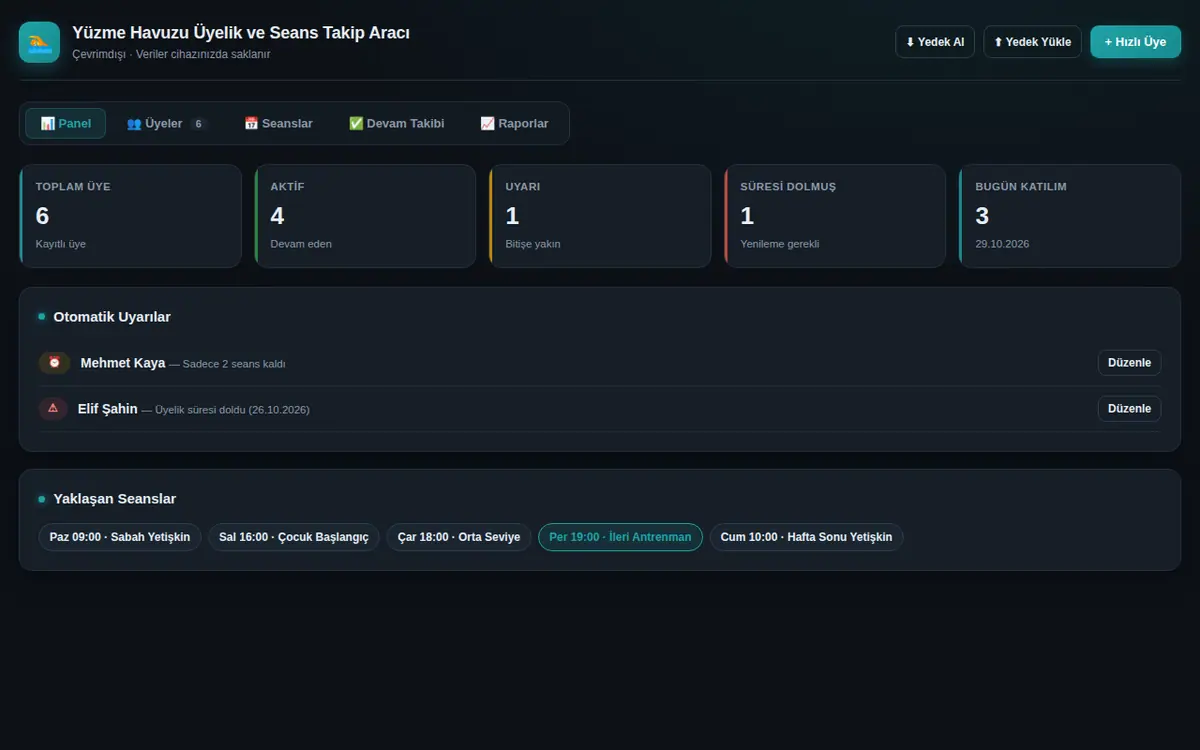Select the Sal 16:00 Çocuk Başlangıç session

pos(294,537)
